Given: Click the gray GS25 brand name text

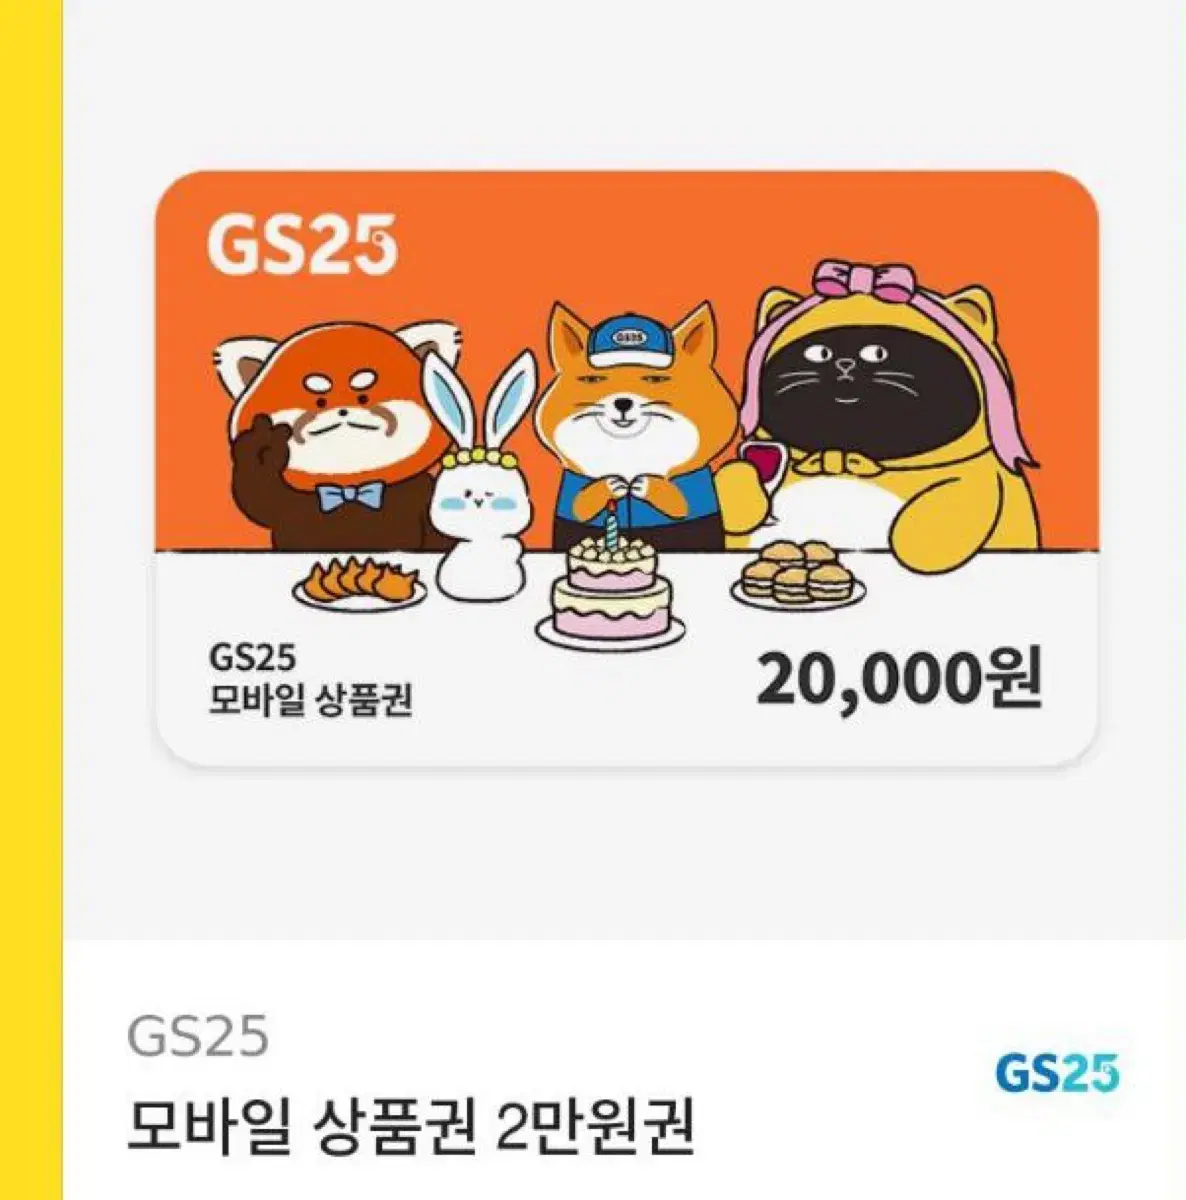Looking at the screenshot, I should pyautogui.click(x=198, y=1037).
